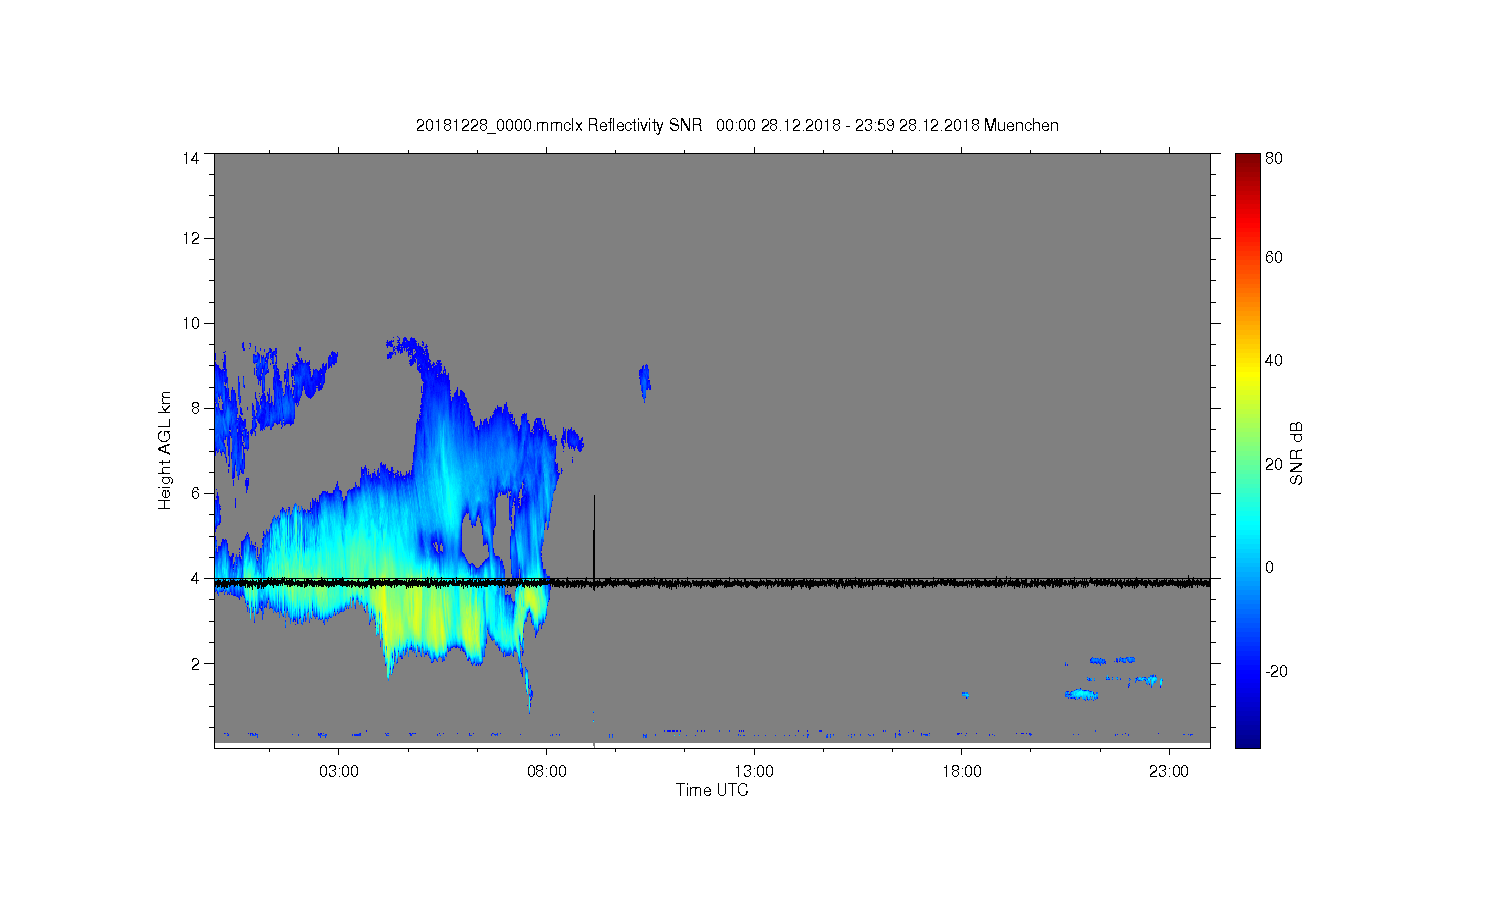The image size is (1500, 900).
Task: Click the height axis value 12
Action: (x=191, y=238)
